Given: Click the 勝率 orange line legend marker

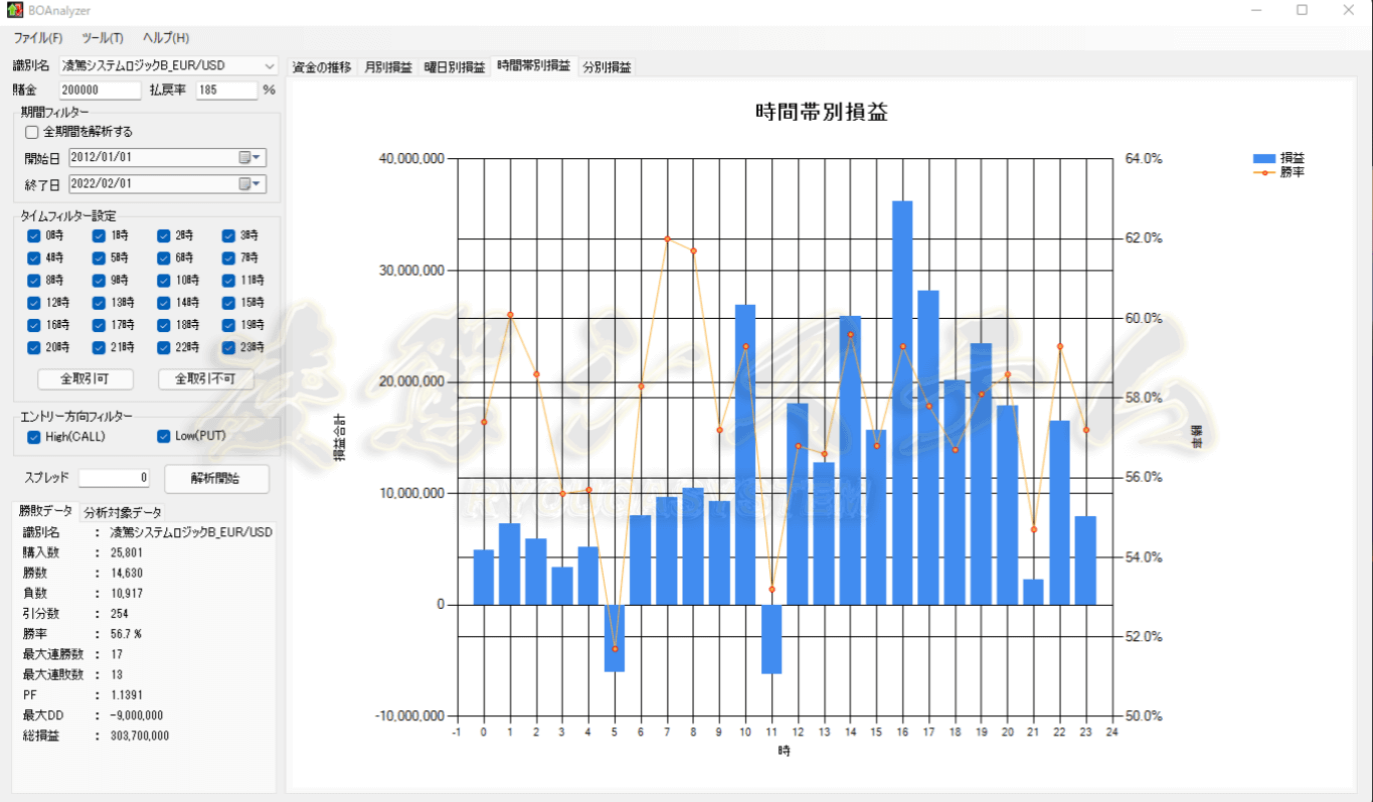Looking at the screenshot, I should [1264, 172].
